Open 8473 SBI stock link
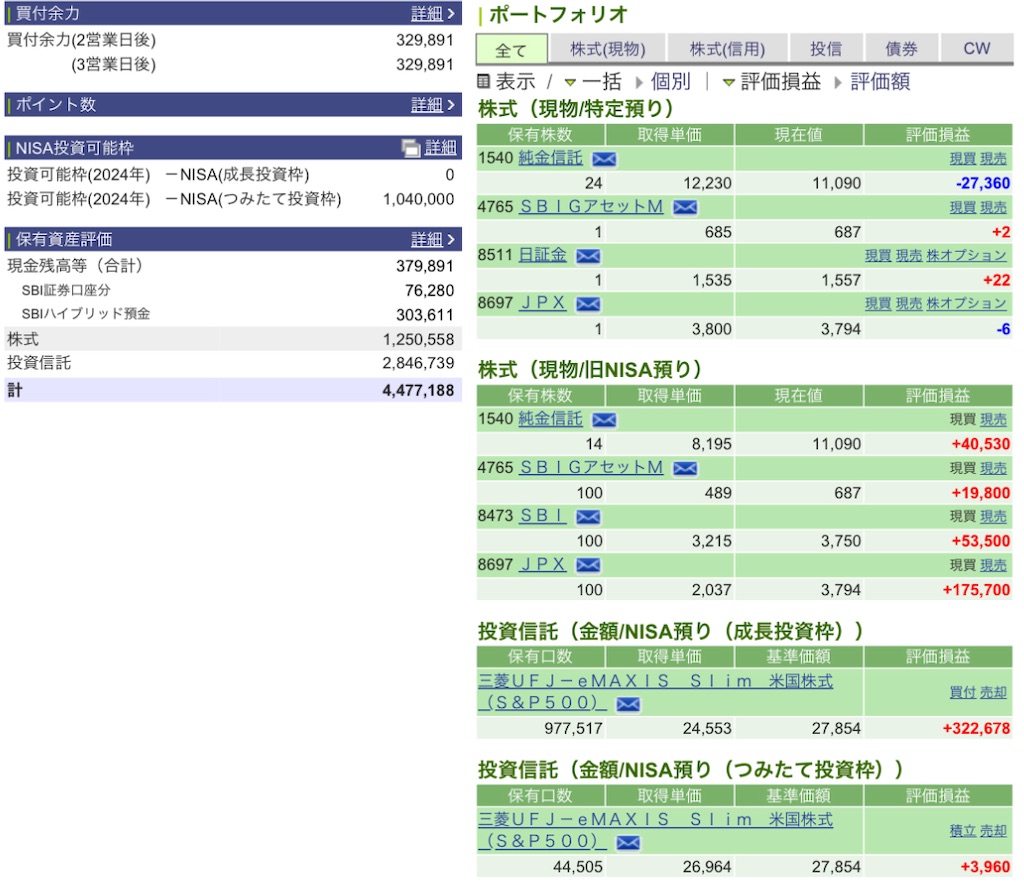Screen dimensions: 1024x882 (x=543, y=516)
